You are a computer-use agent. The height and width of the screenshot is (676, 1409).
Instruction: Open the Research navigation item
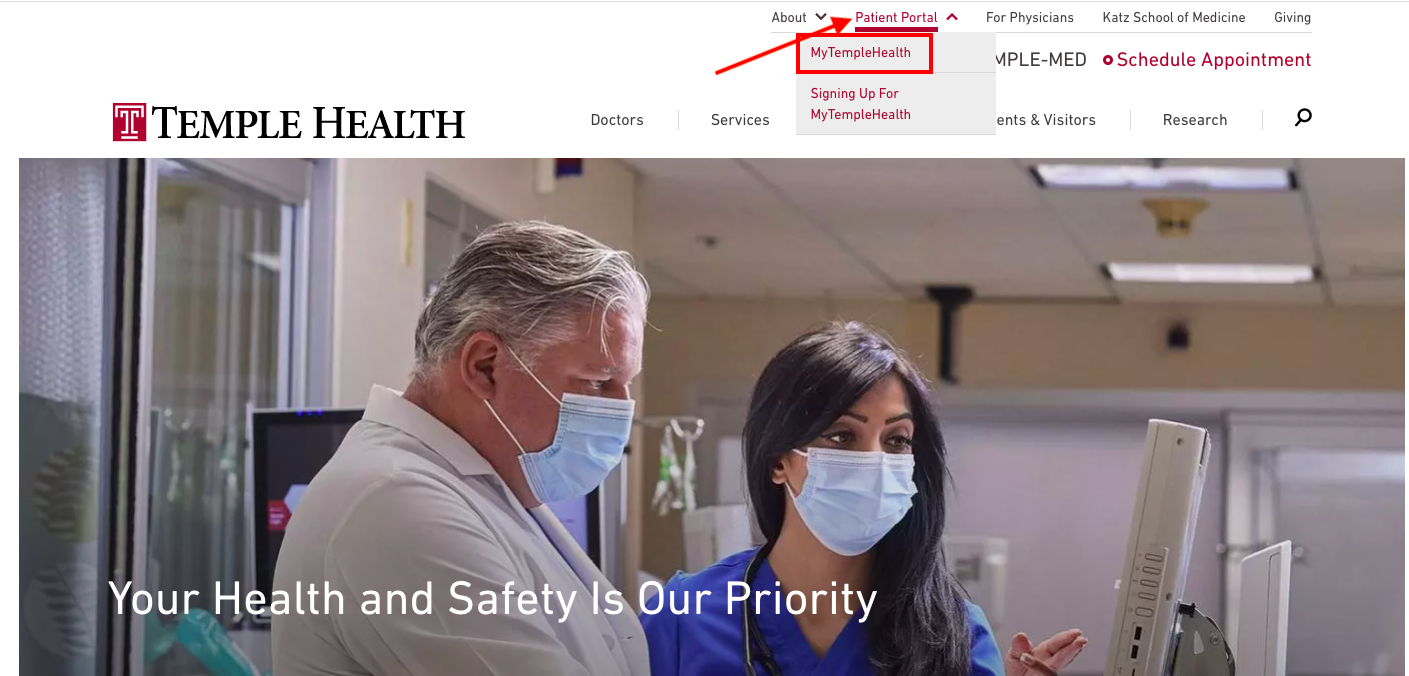1195,120
